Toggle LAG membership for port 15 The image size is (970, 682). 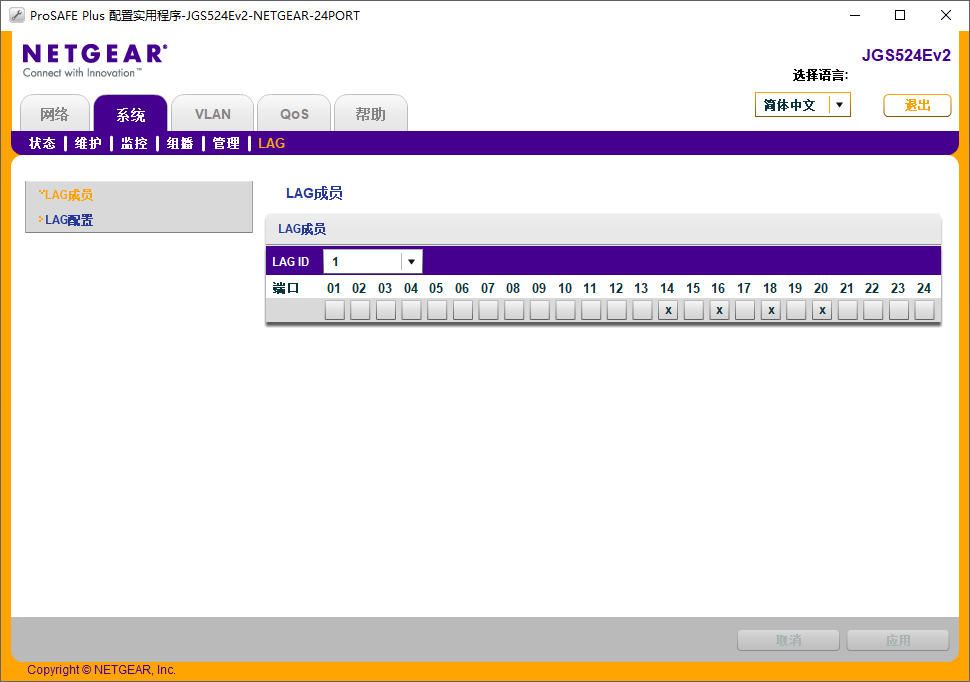pyautogui.click(x=694, y=310)
